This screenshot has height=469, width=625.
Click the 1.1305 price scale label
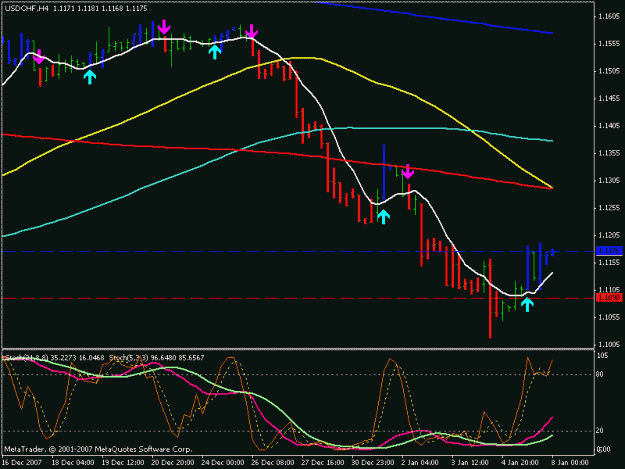click(x=609, y=181)
